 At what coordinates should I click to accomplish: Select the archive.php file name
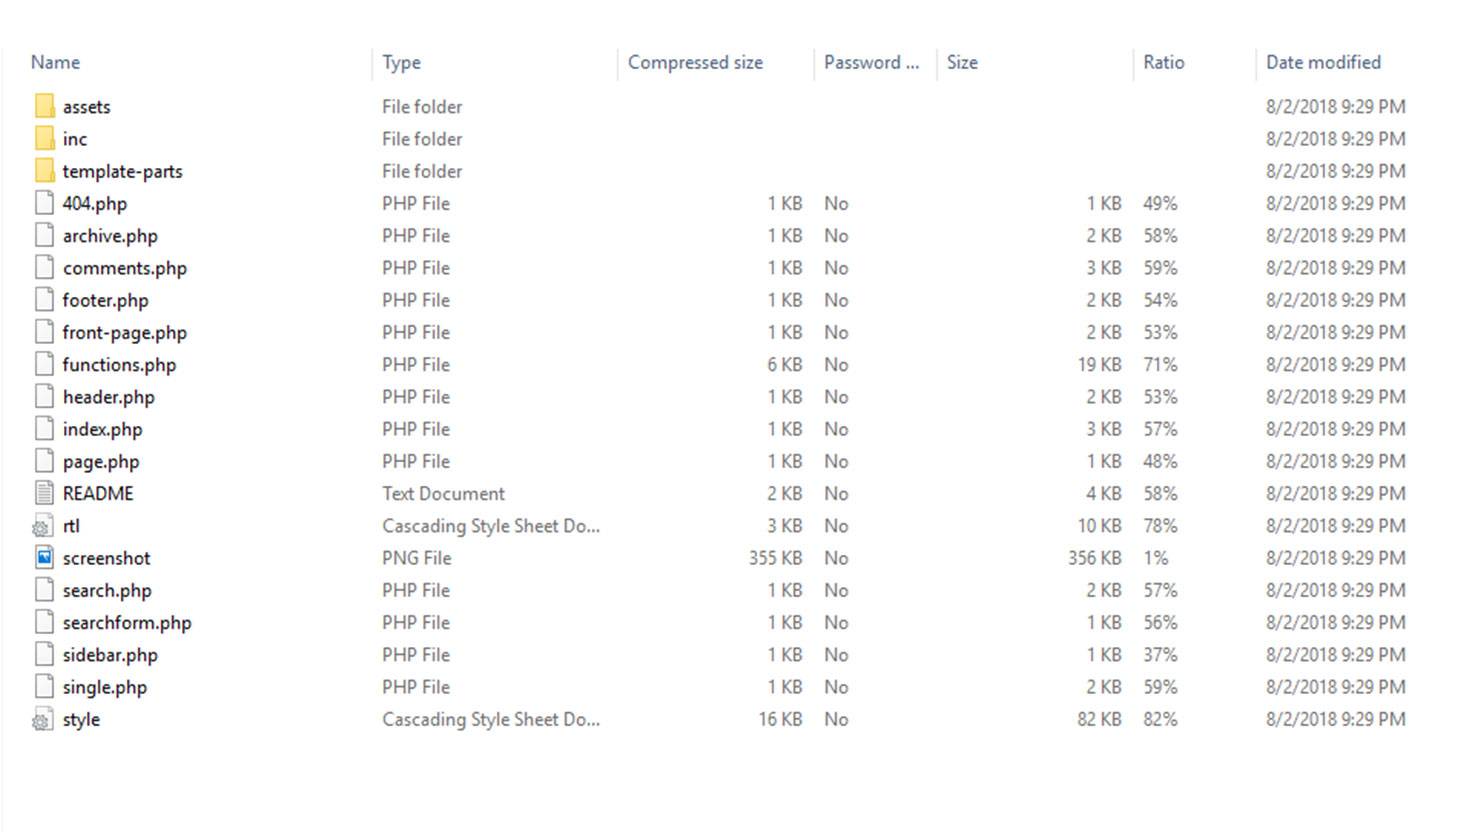(110, 236)
